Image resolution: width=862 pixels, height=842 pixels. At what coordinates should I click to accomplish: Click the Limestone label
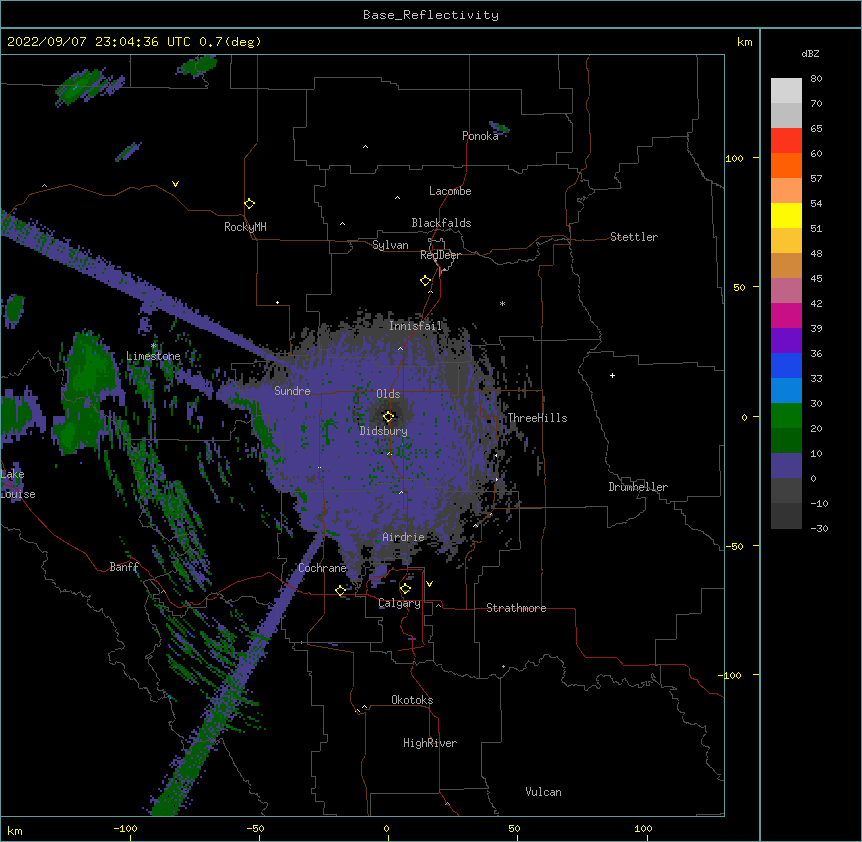tap(153, 356)
